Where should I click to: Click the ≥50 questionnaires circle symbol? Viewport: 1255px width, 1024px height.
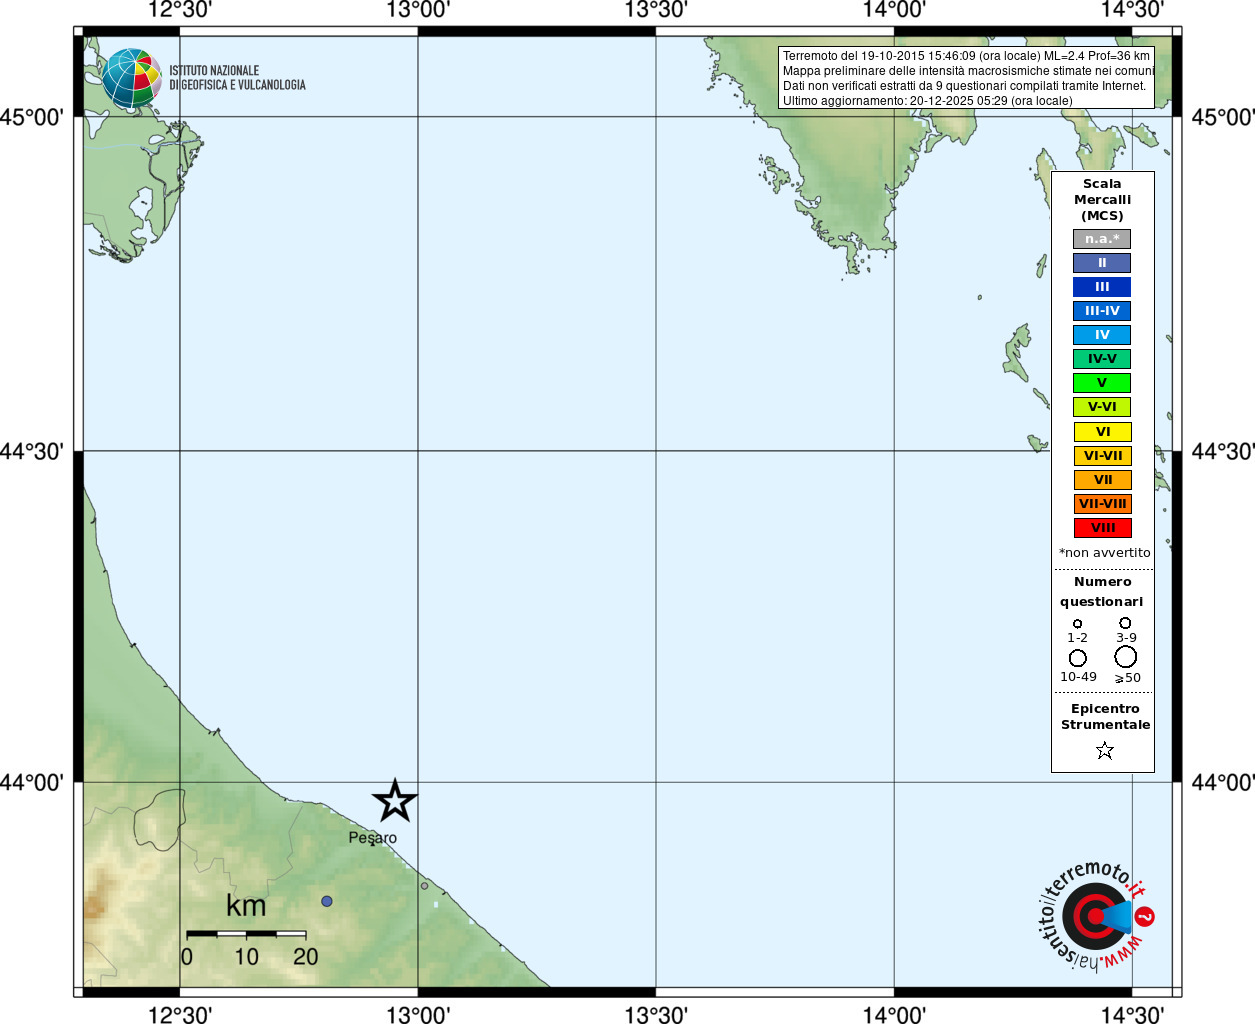pos(1126,657)
